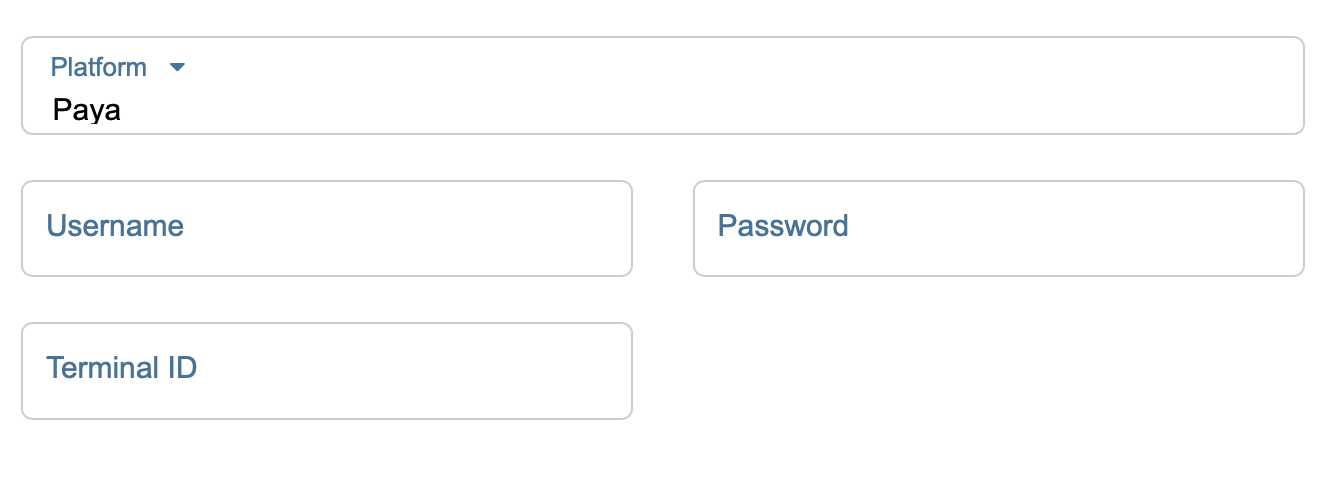Expand the Platform selector showing Paya

click(x=662, y=86)
